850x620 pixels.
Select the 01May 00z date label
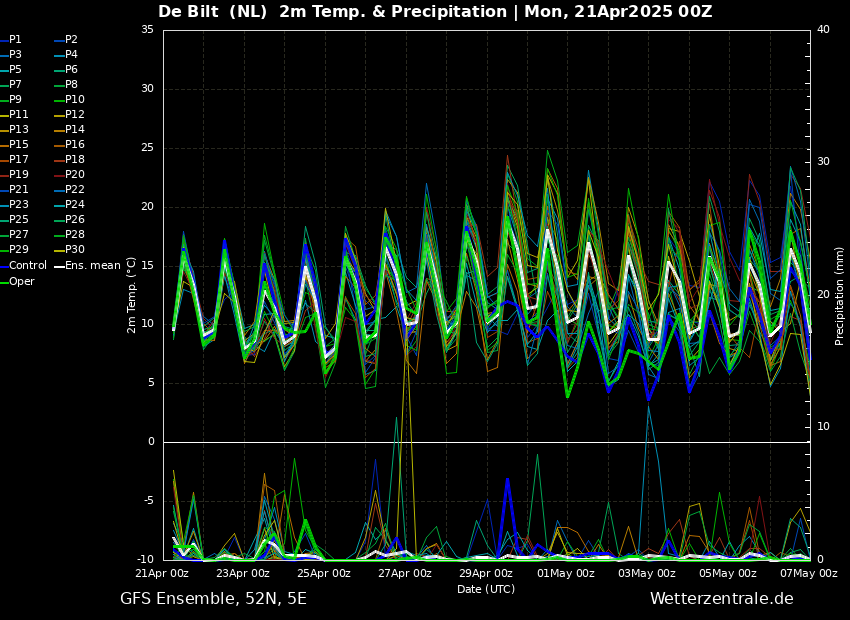click(x=566, y=573)
